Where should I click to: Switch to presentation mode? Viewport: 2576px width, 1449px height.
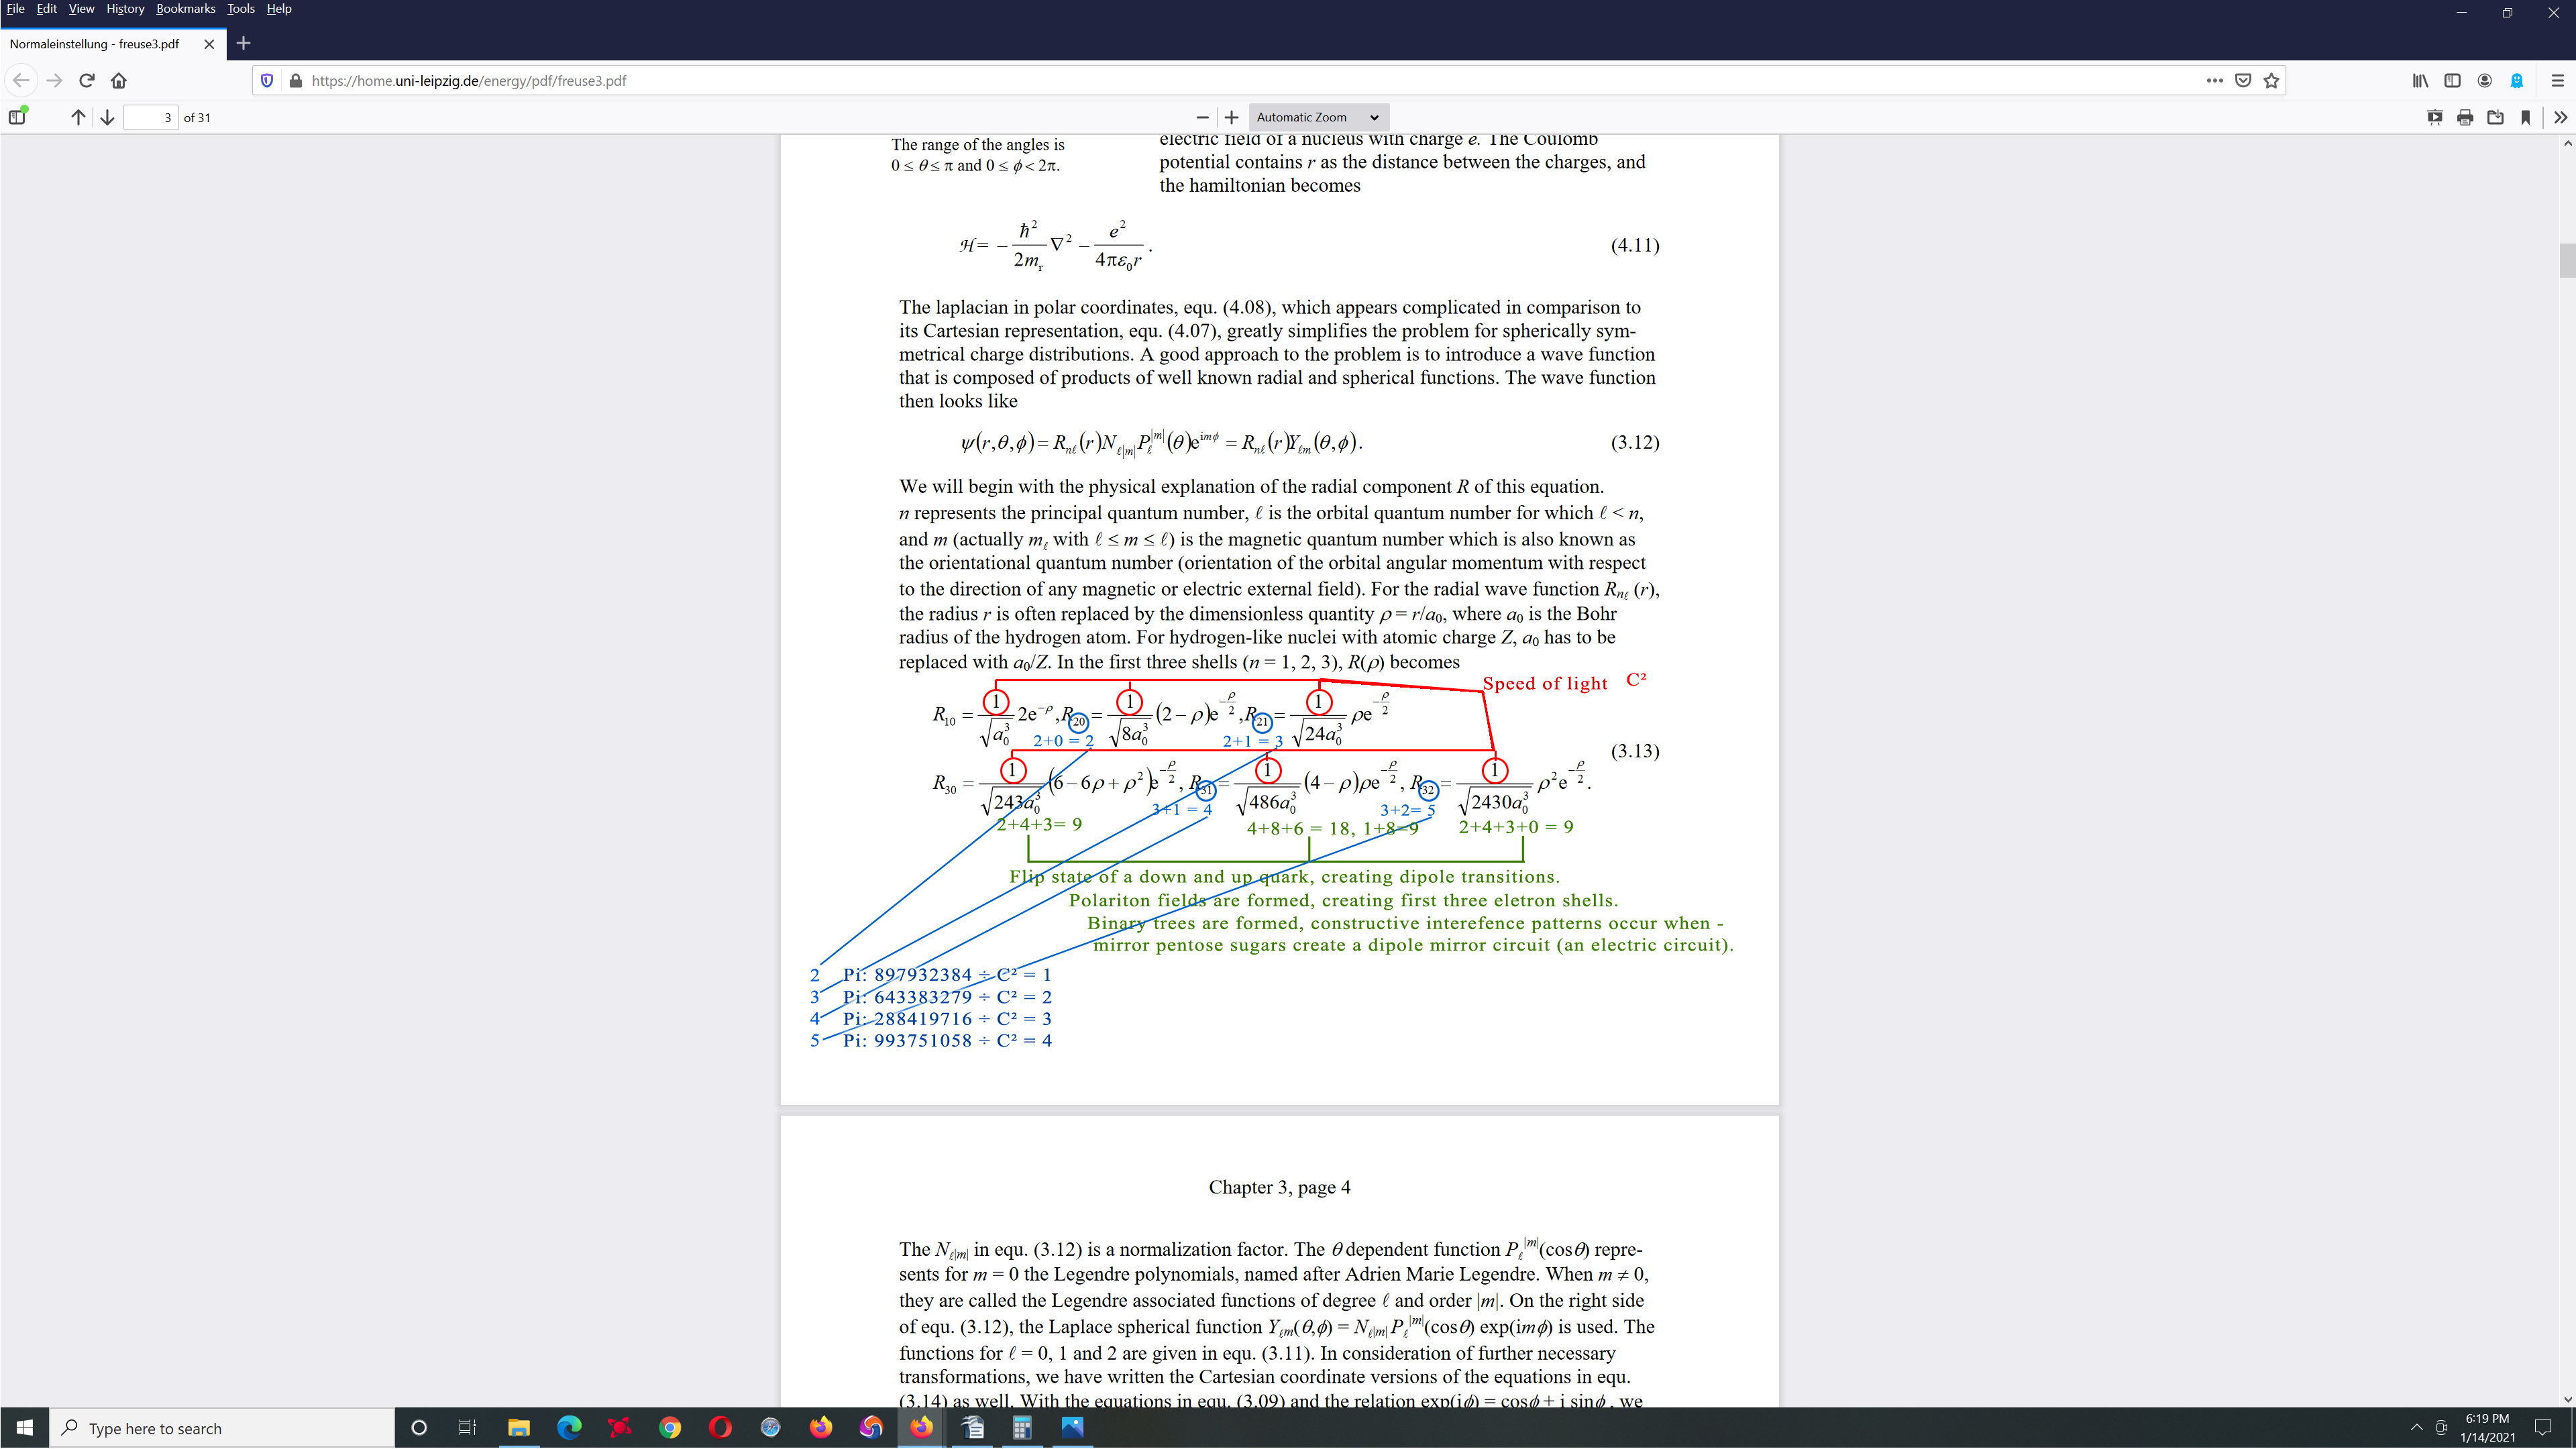2435,117
